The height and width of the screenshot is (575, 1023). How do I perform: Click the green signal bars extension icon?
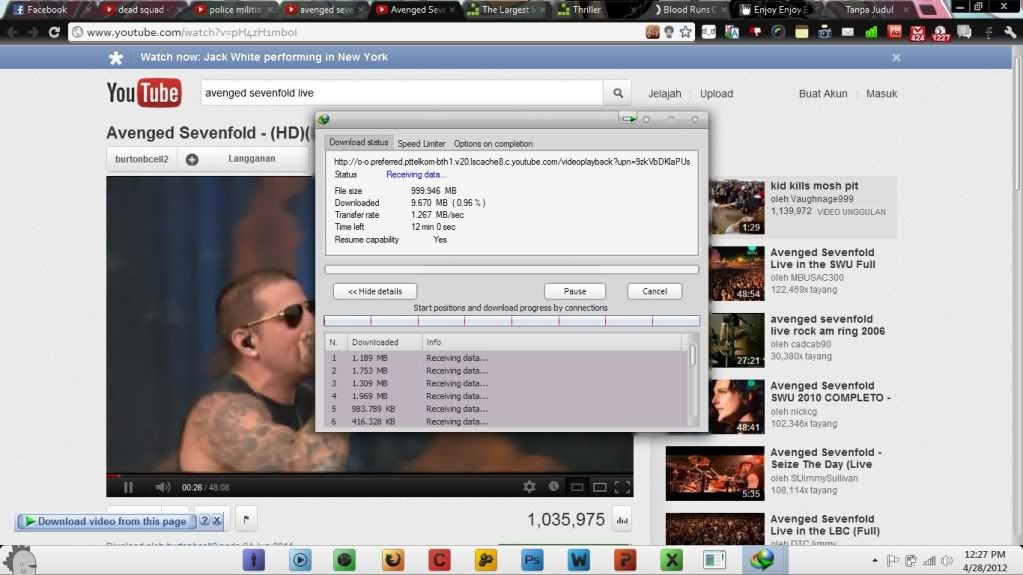click(871, 32)
